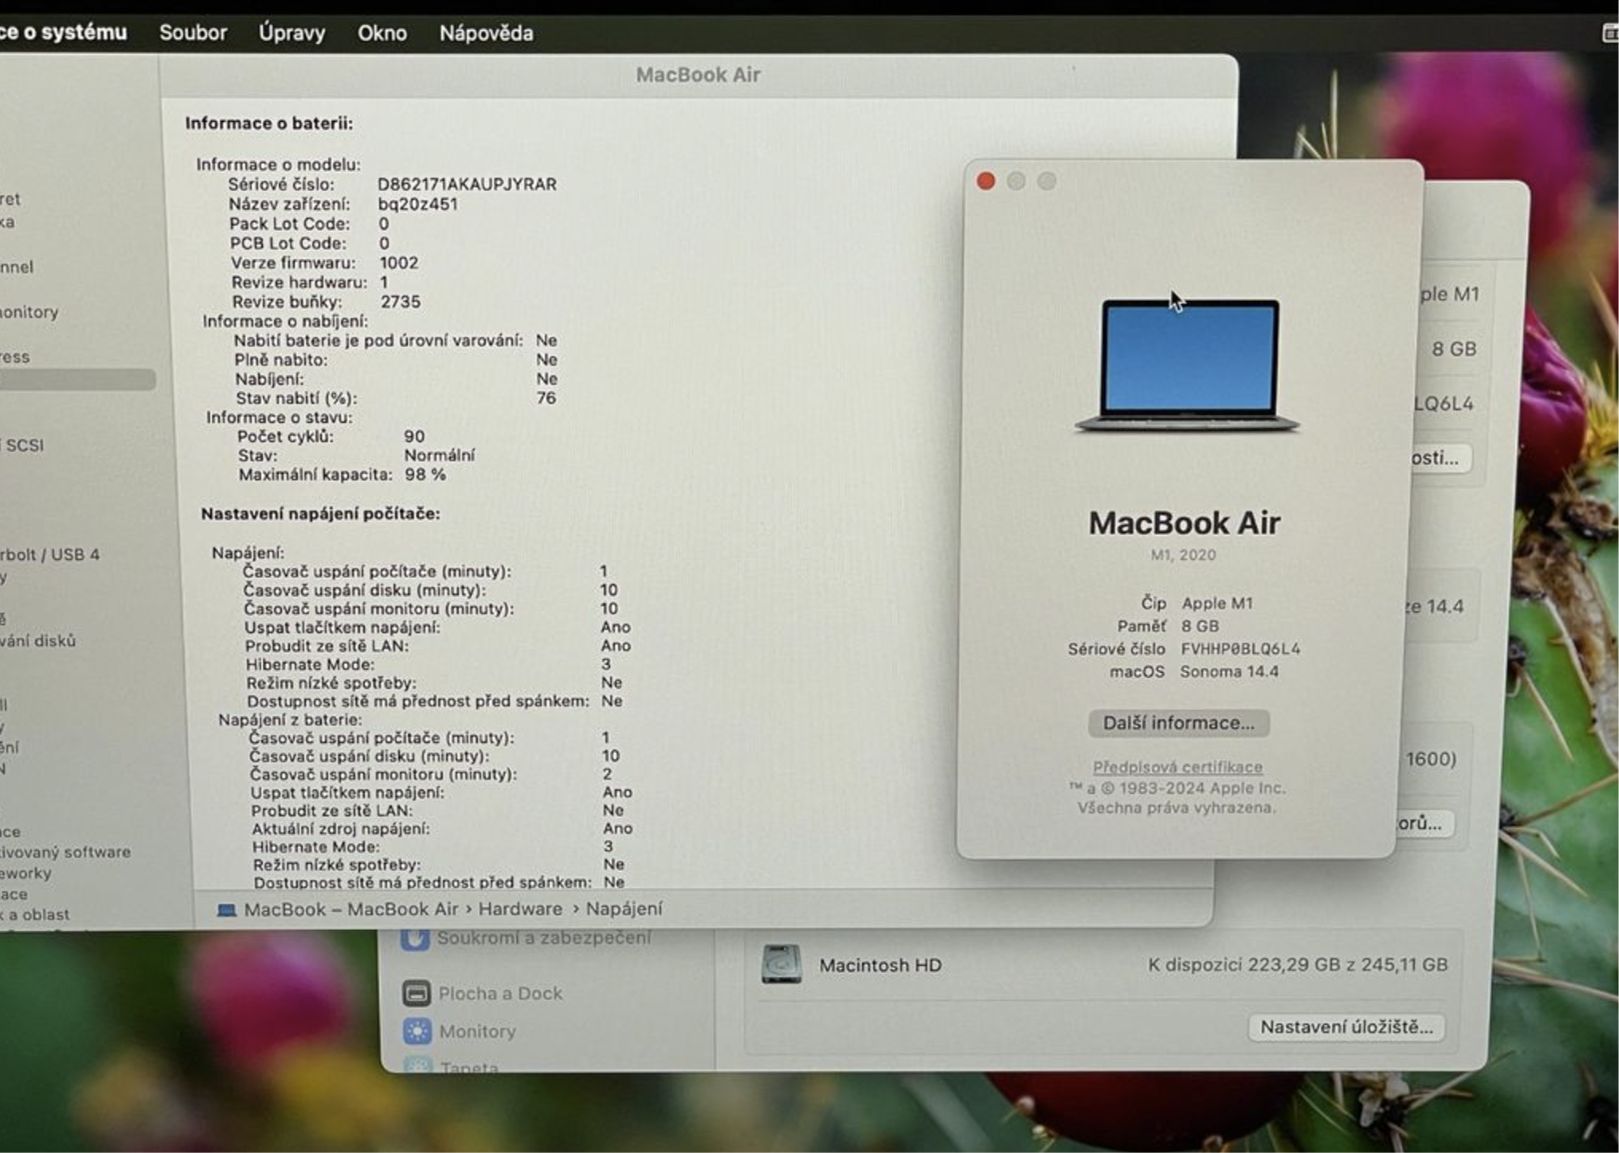Click device name value bq20z451
Image resolution: width=1619 pixels, height=1153 pixels.
[418, 204]
